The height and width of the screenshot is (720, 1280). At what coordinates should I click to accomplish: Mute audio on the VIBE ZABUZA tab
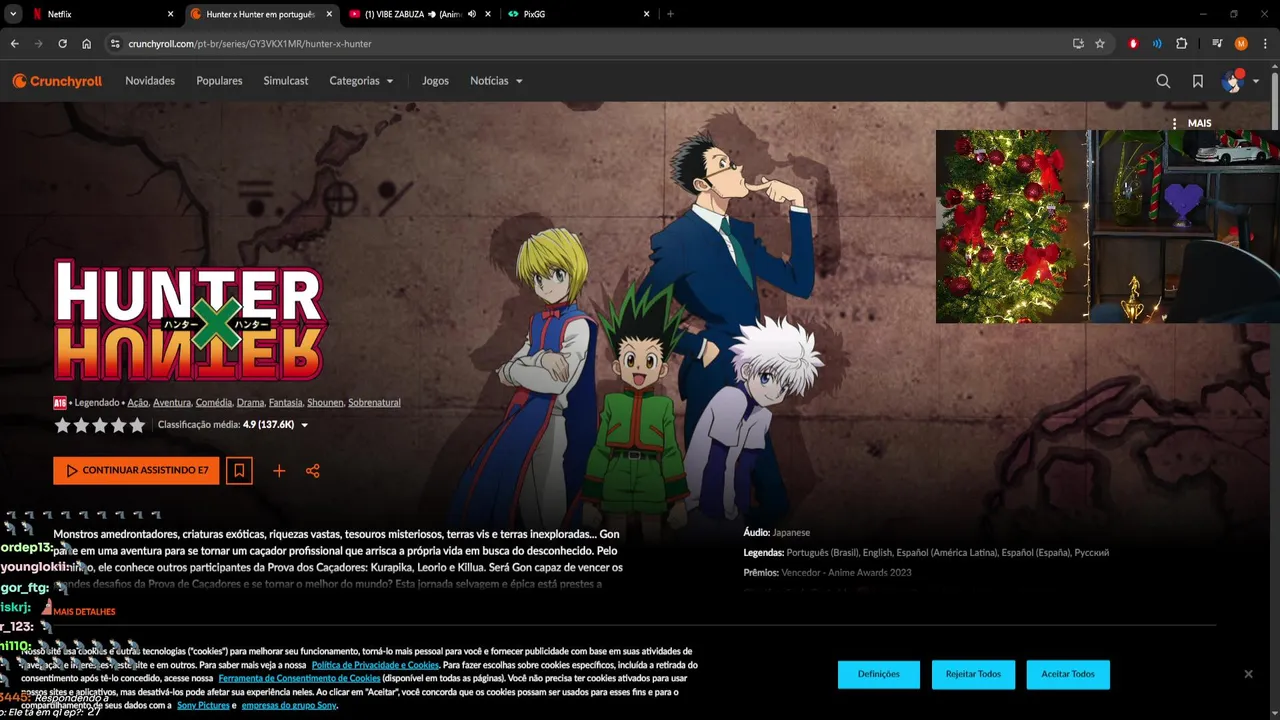pos(472,14)
